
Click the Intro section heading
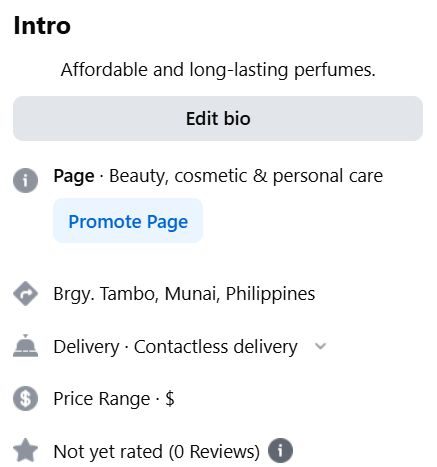coord(42,25)
